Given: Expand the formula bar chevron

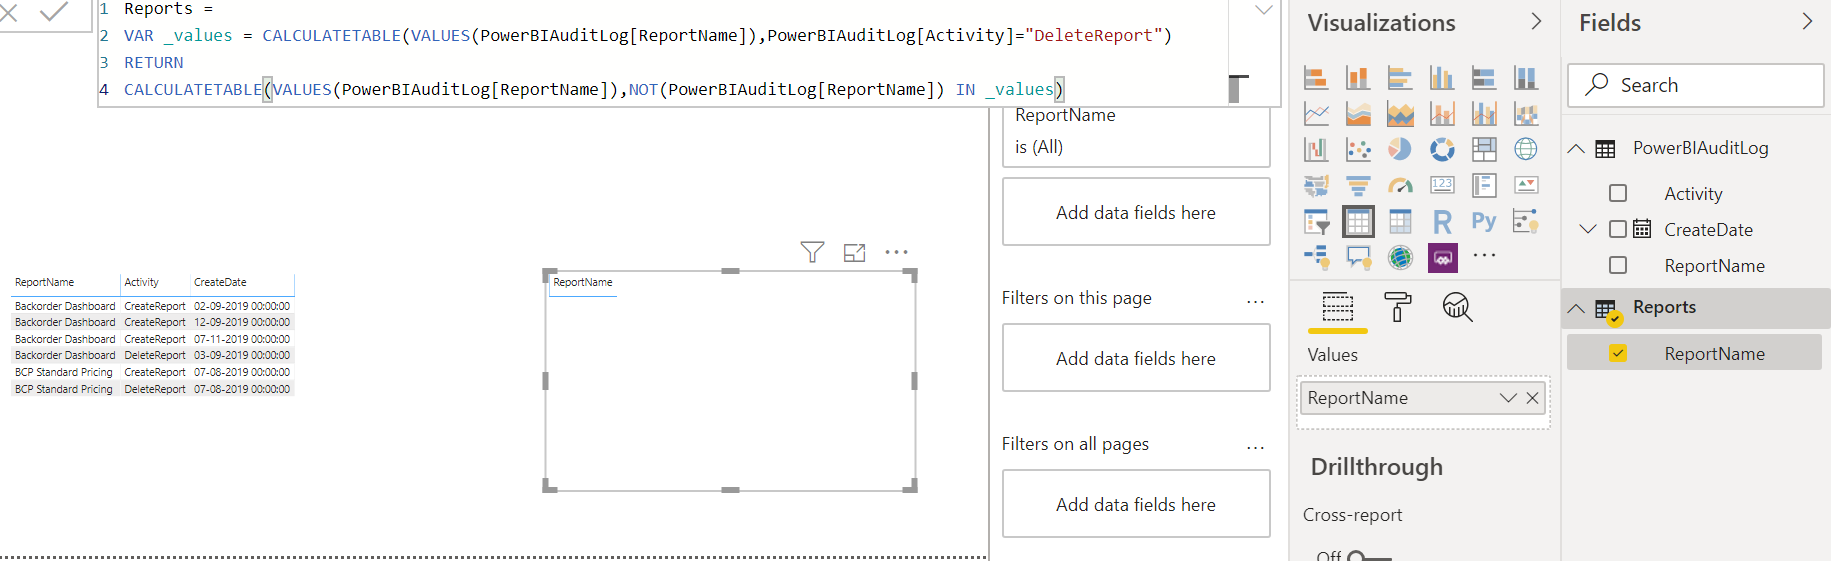Looking at the screenshot, I should tap(1264, 10).
